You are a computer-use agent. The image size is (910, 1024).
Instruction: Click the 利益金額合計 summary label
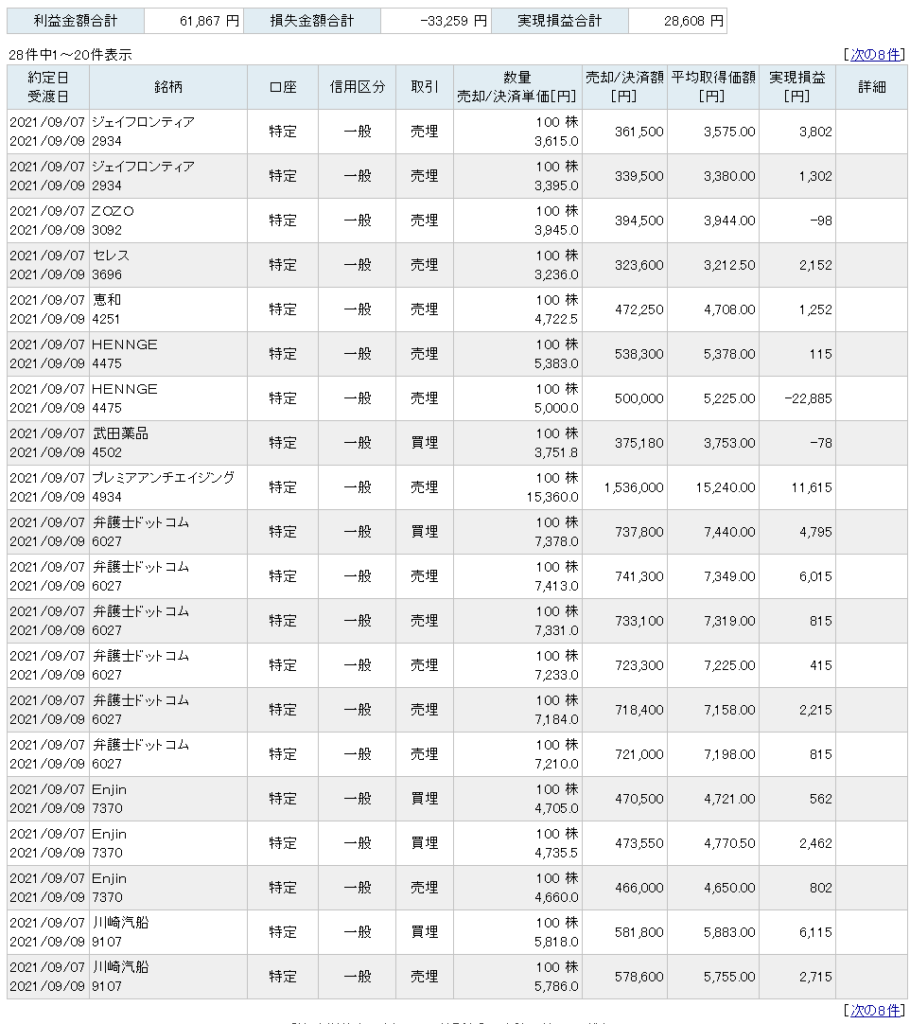[x=76, y=21]
